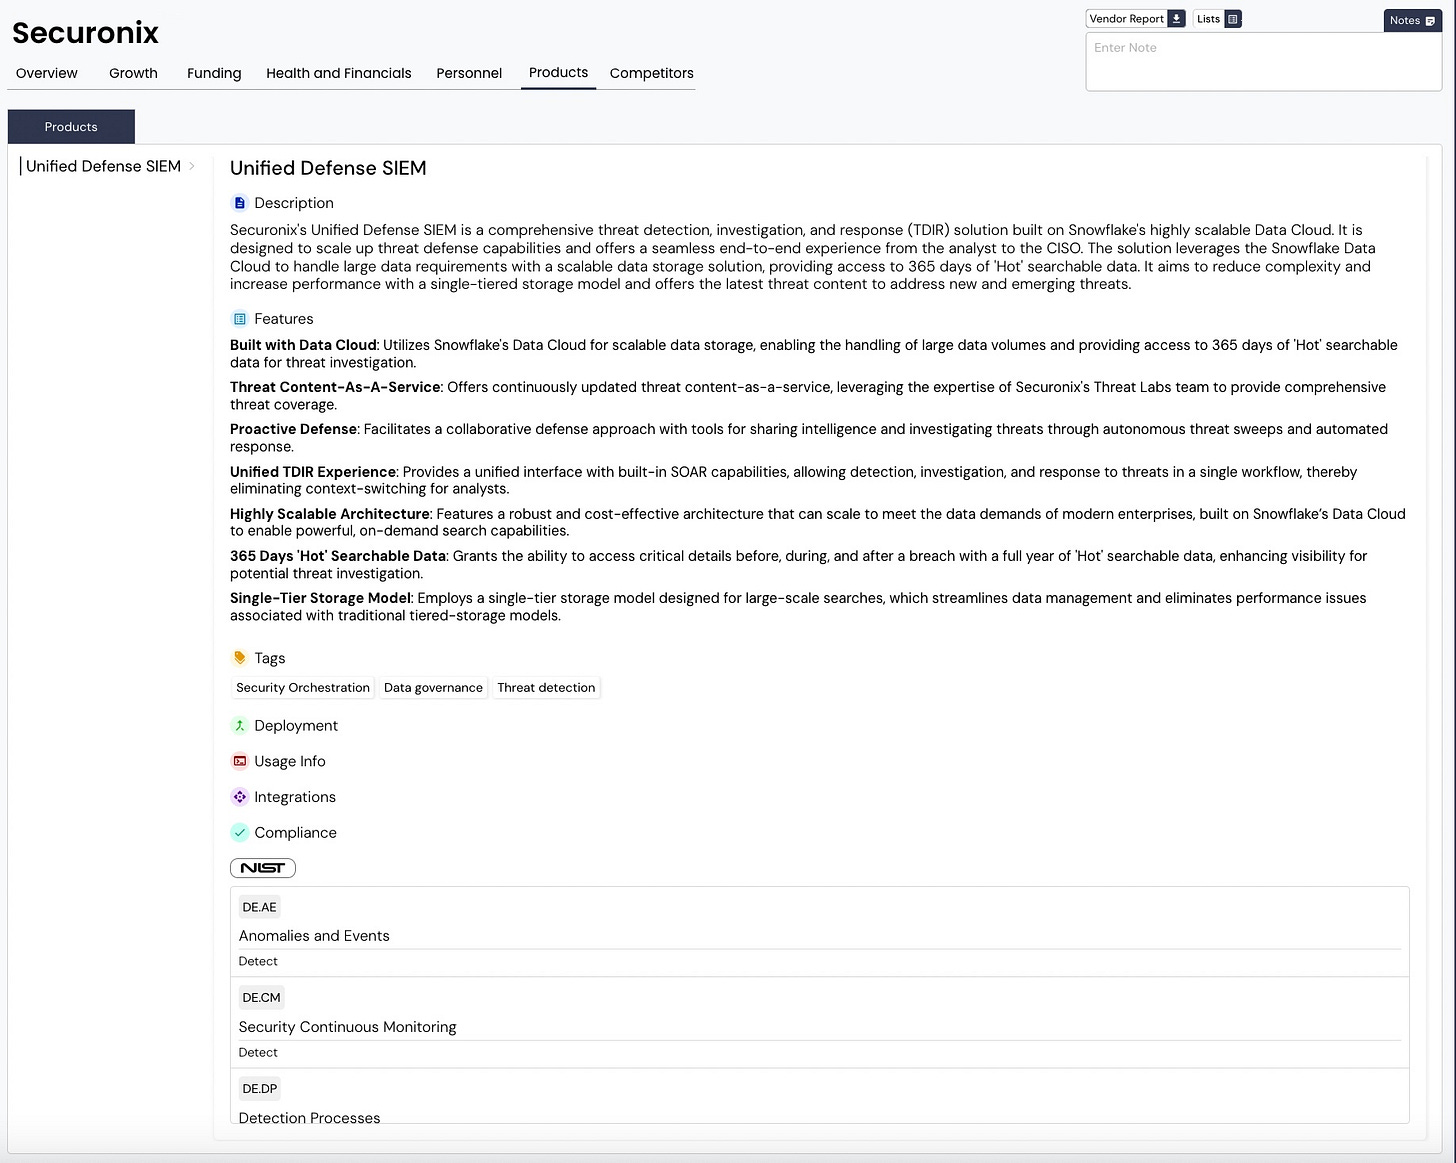The width and height of the screenshot is (1456, 1163).
Task: Click the Features section label
Action: coord(284,319)
